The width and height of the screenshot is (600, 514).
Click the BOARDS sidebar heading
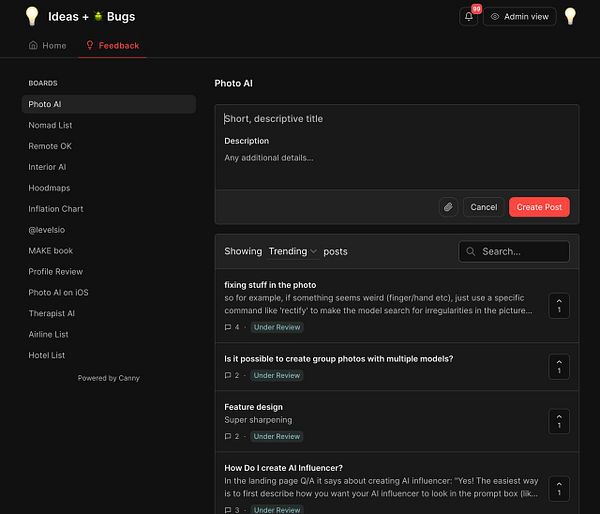[x=43, y=83]
